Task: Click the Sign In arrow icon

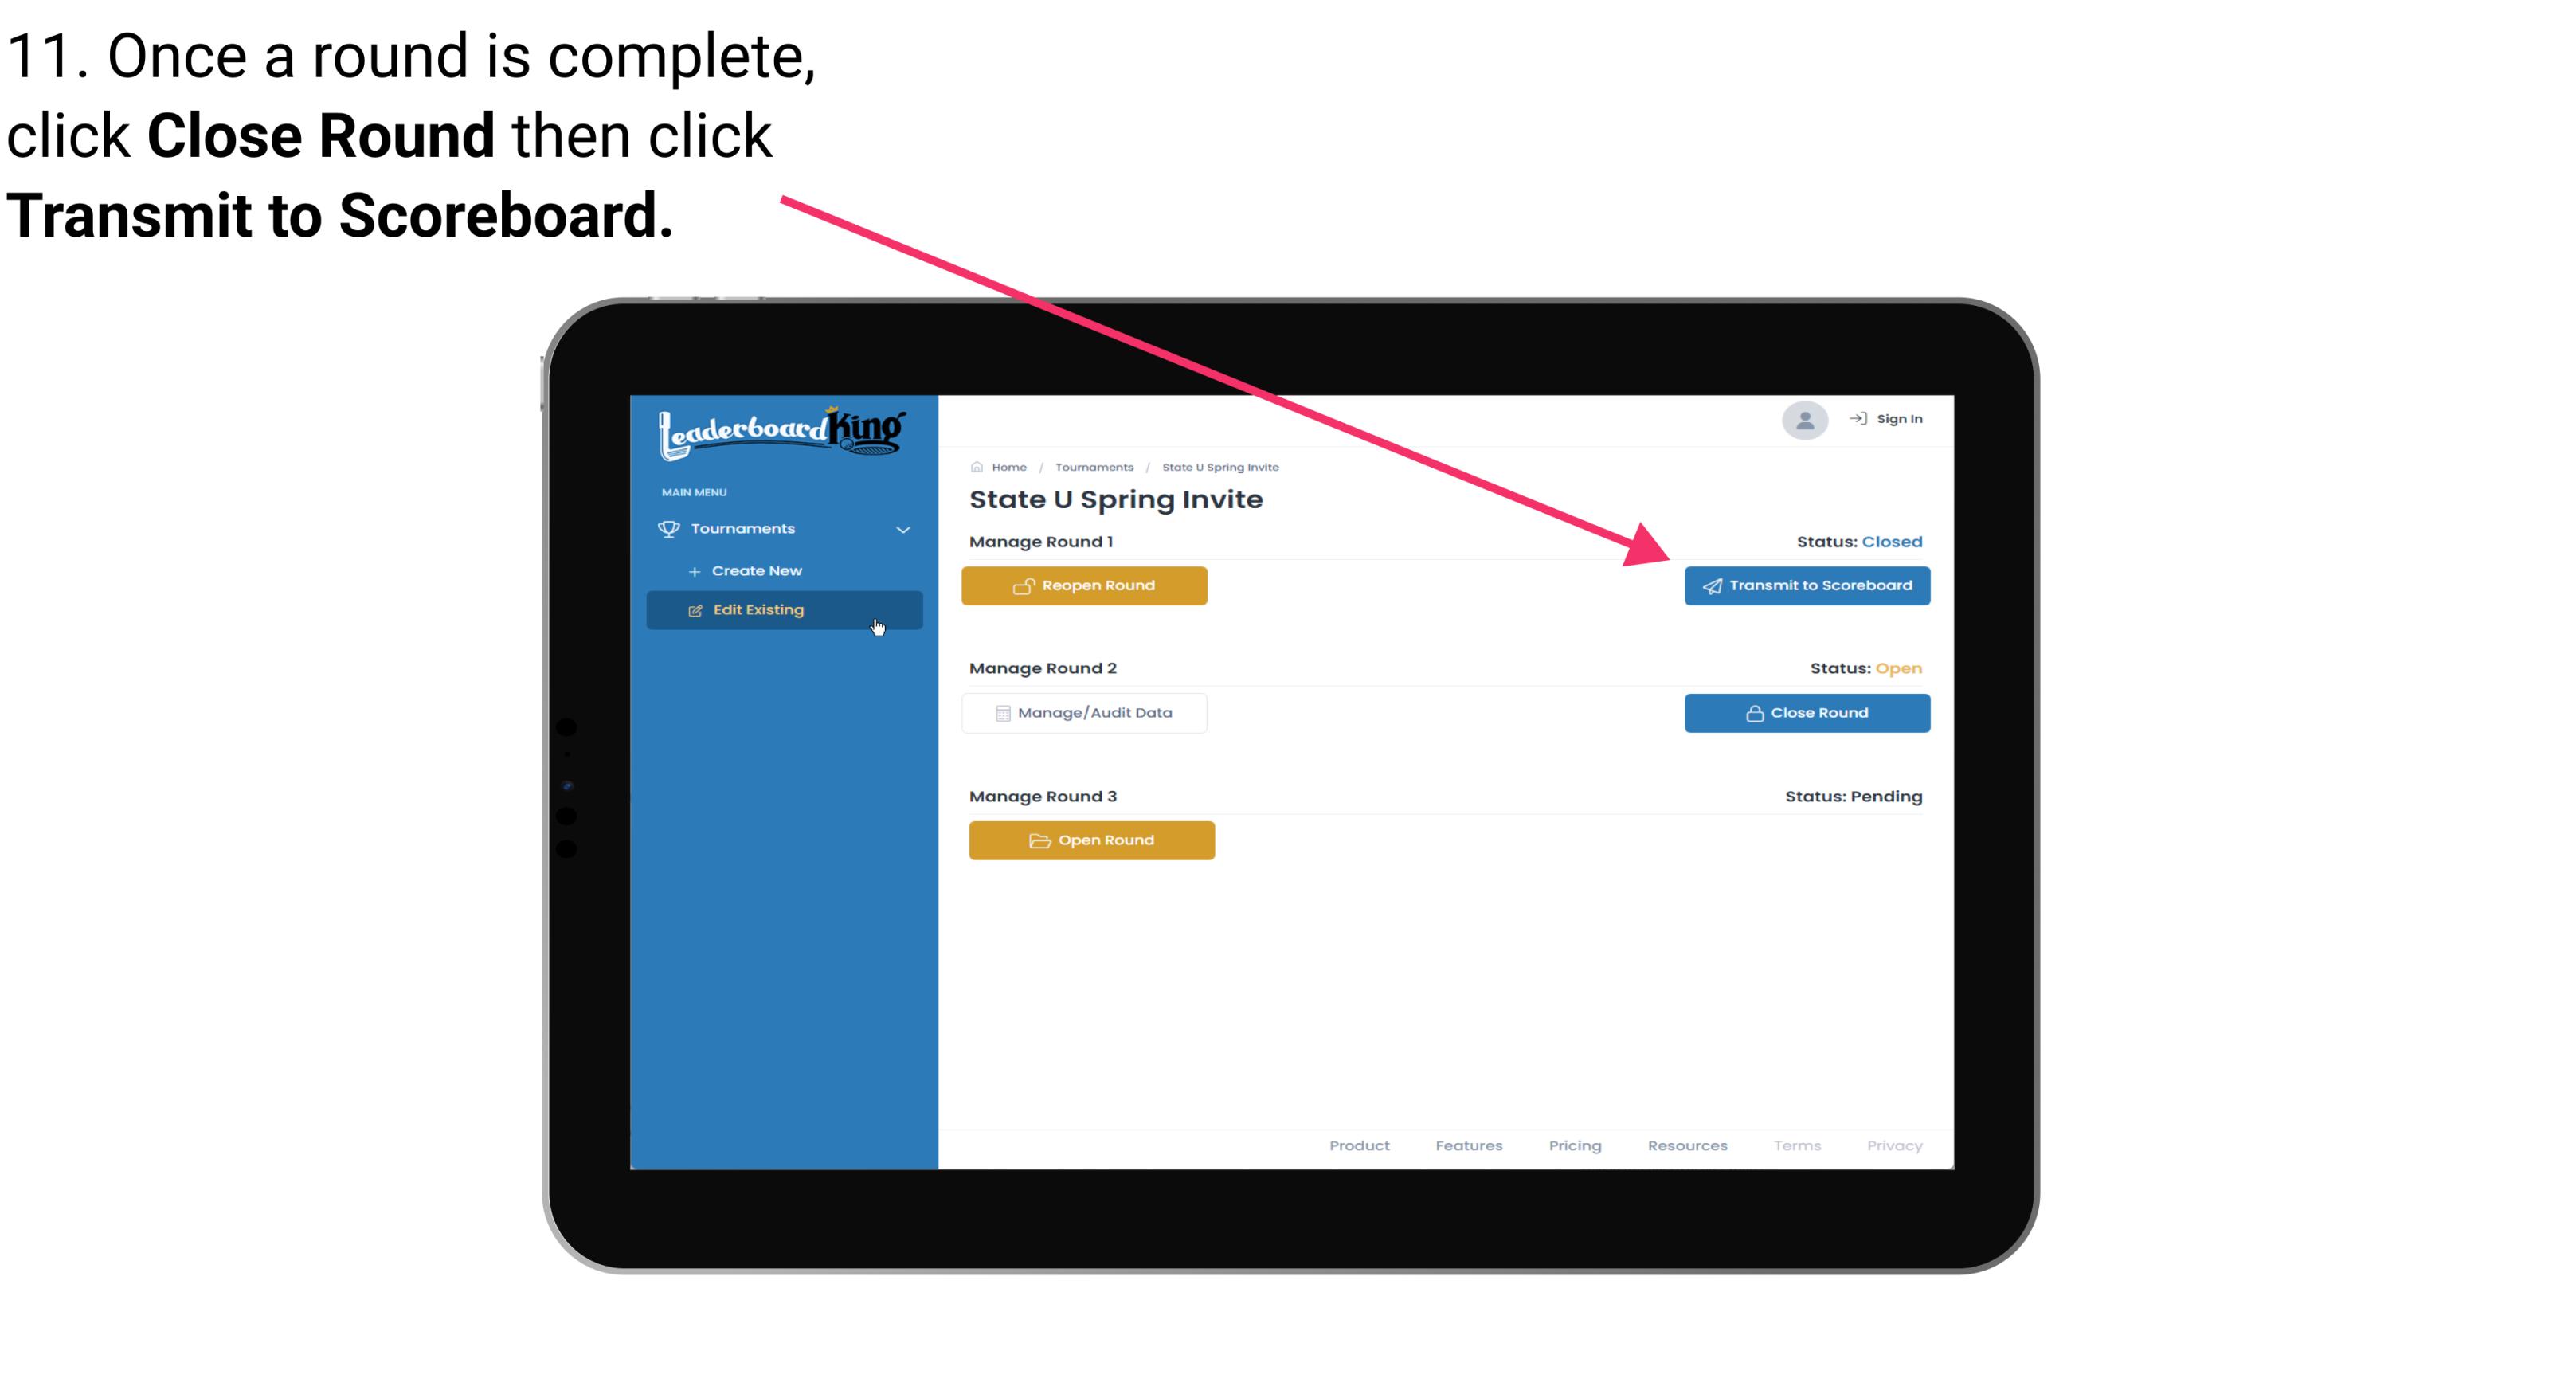Action: tap(1858, 417)
